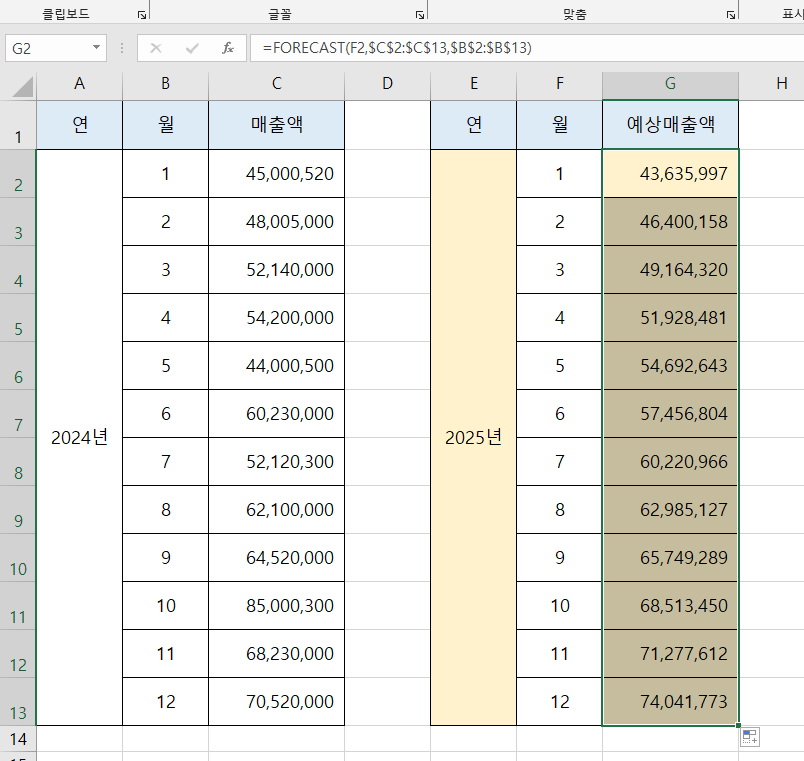
Task: Select forecast cell 54,692,643
Action: pos(671,366)
